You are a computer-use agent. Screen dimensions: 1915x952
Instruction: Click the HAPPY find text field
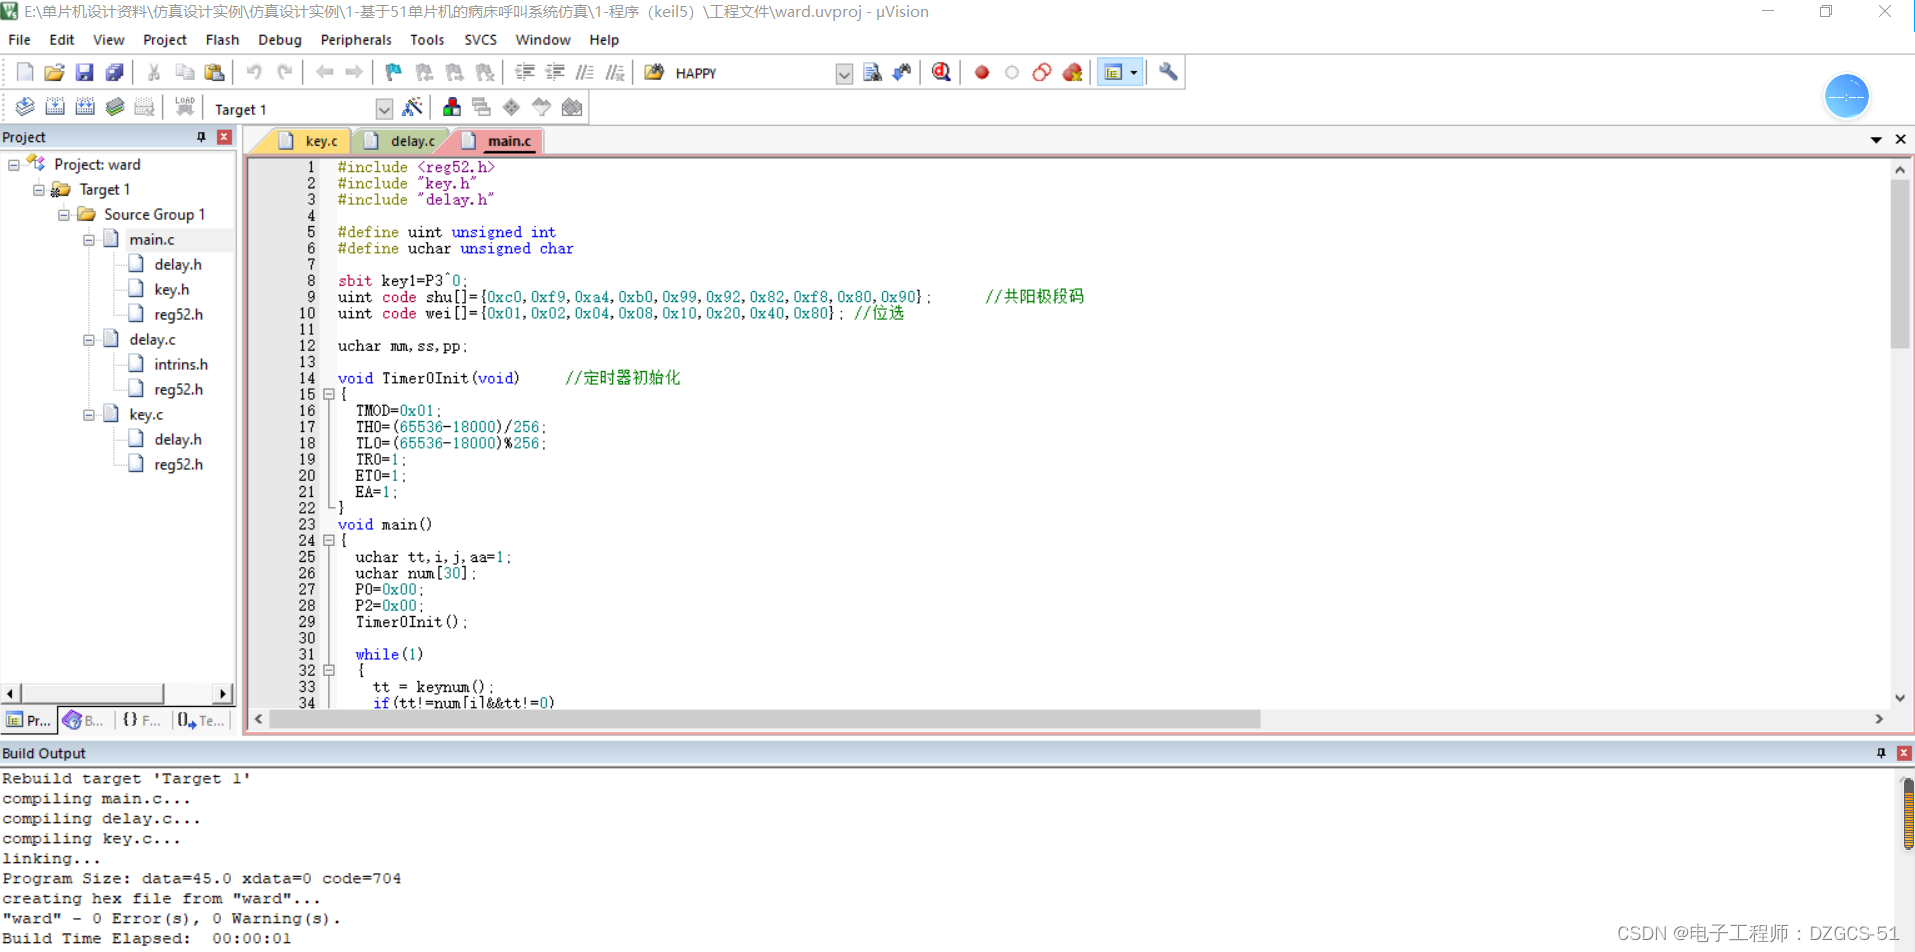point(753,73)
